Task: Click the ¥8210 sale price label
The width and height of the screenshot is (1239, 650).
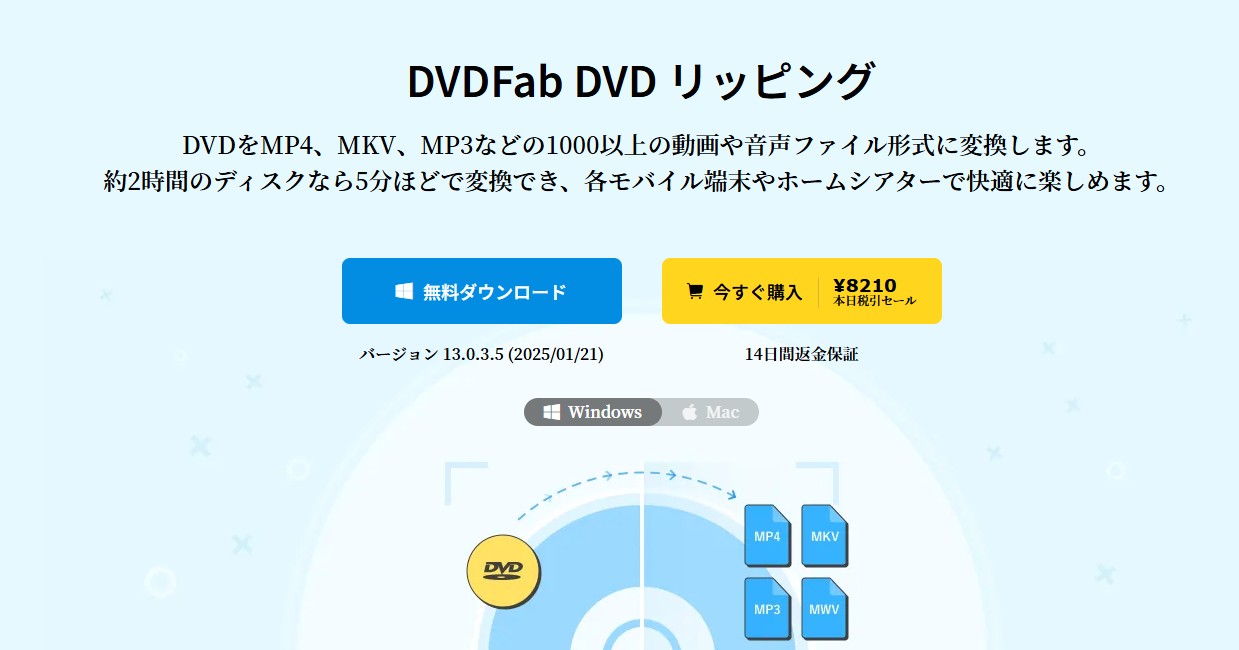Action: click(x=864, y=285)
